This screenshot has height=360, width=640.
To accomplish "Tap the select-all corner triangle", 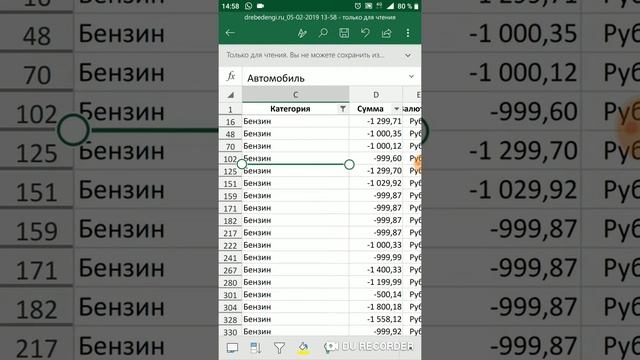I will 231,95.
